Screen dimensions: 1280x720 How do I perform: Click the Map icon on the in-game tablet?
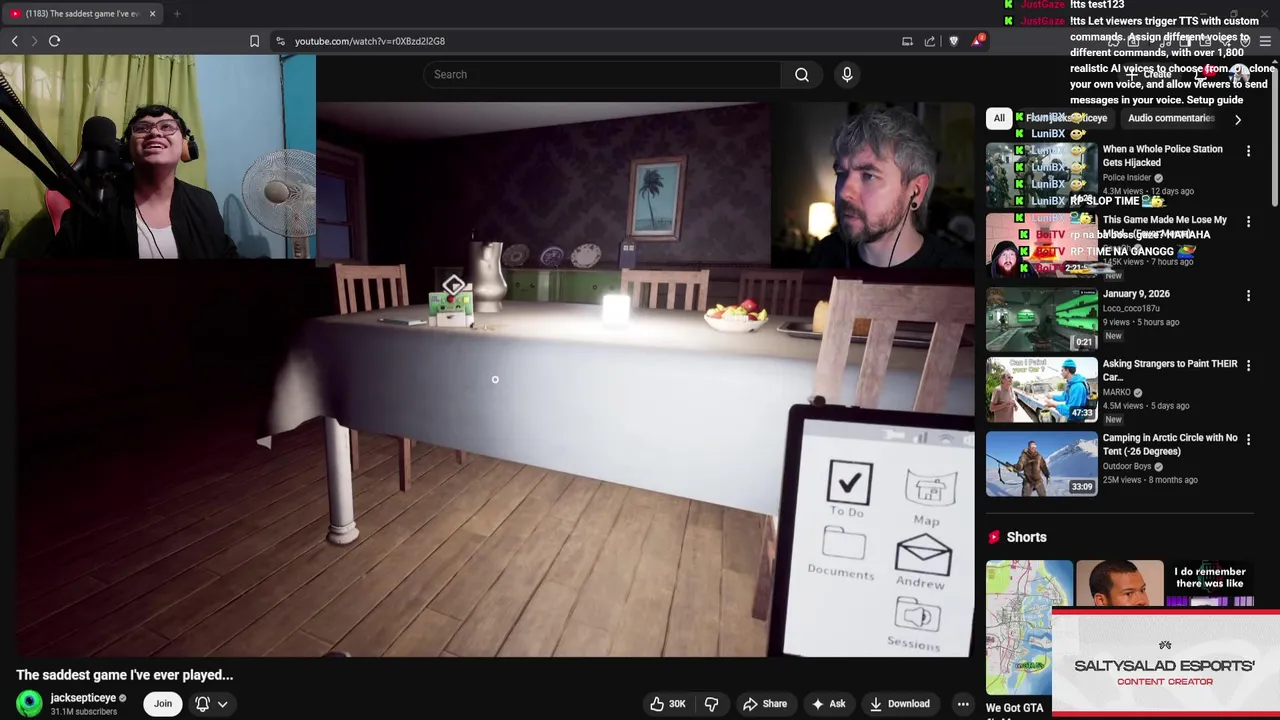point(929,489)
